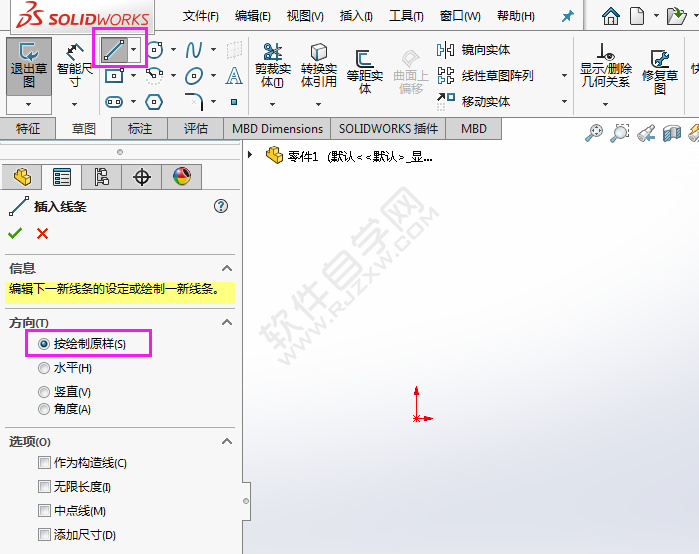Open the ConfigurationManager tab
The height and width of the screenshot is (554, 699).
point(102,177)
